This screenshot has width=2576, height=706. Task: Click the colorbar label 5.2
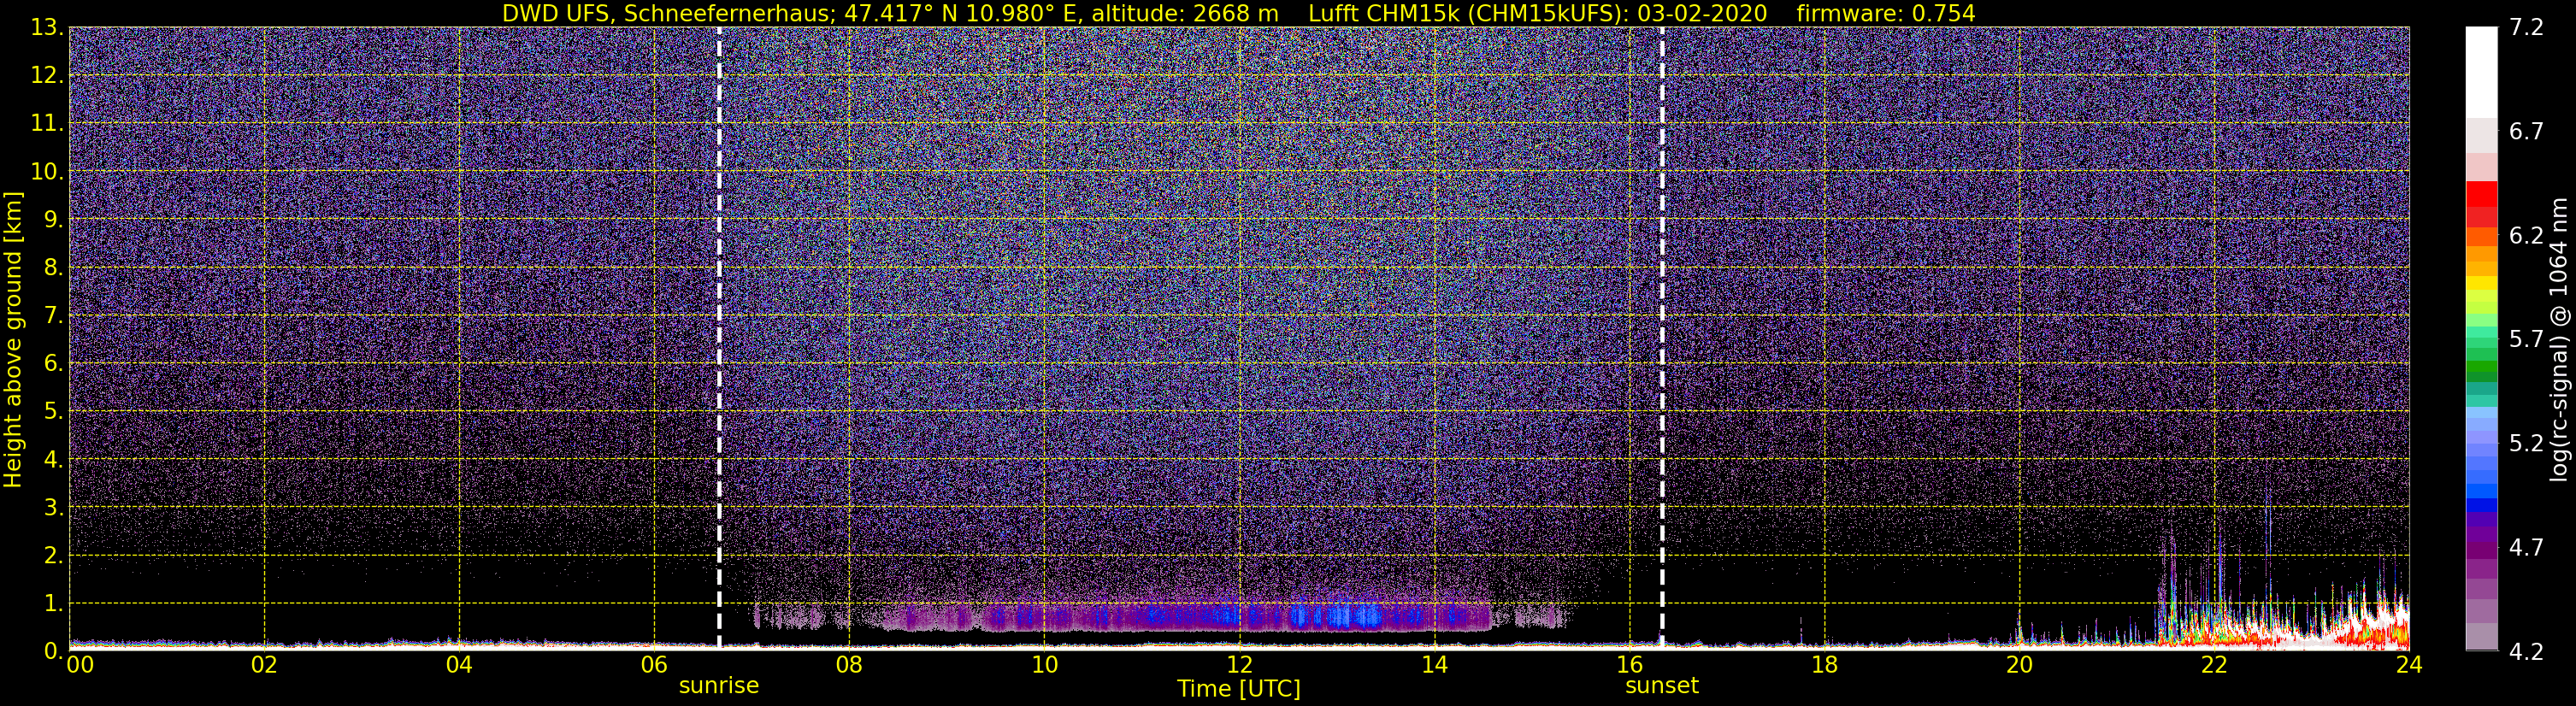click(2526, 444)
